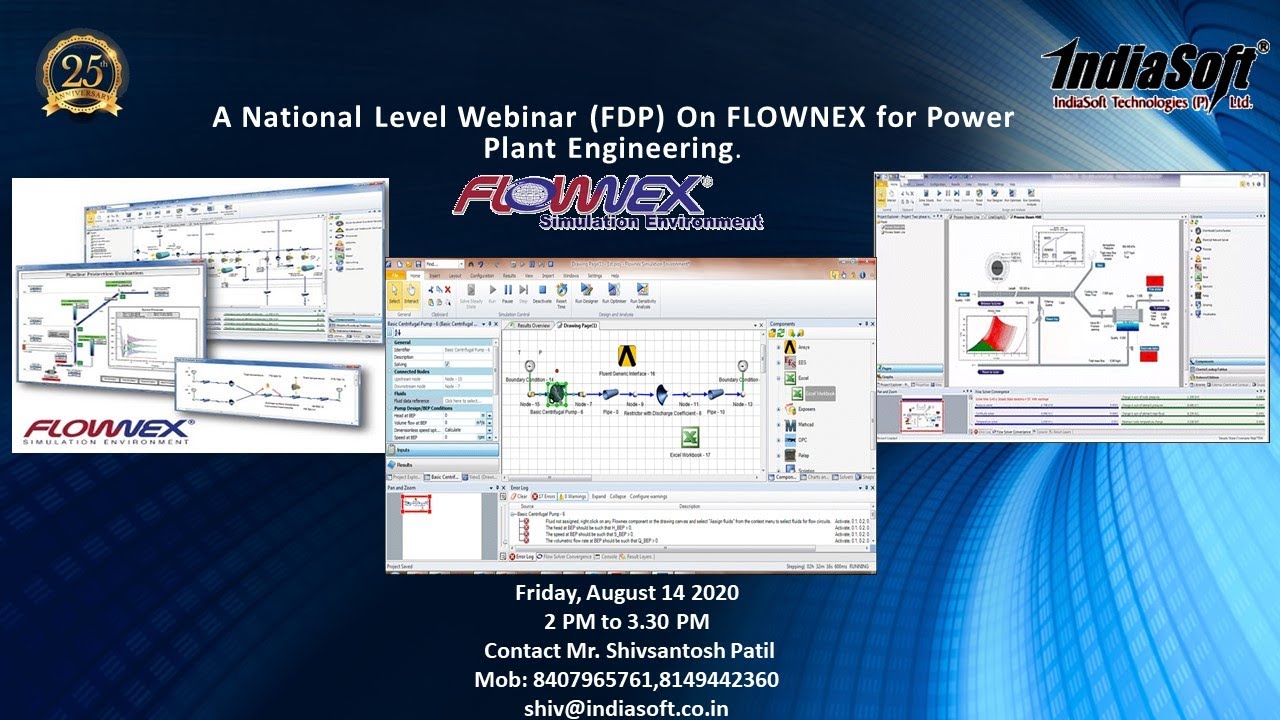This screenshot has width=1280, height=720.
Task: Open Settings ribbon tab in center window
Action: 595,275
